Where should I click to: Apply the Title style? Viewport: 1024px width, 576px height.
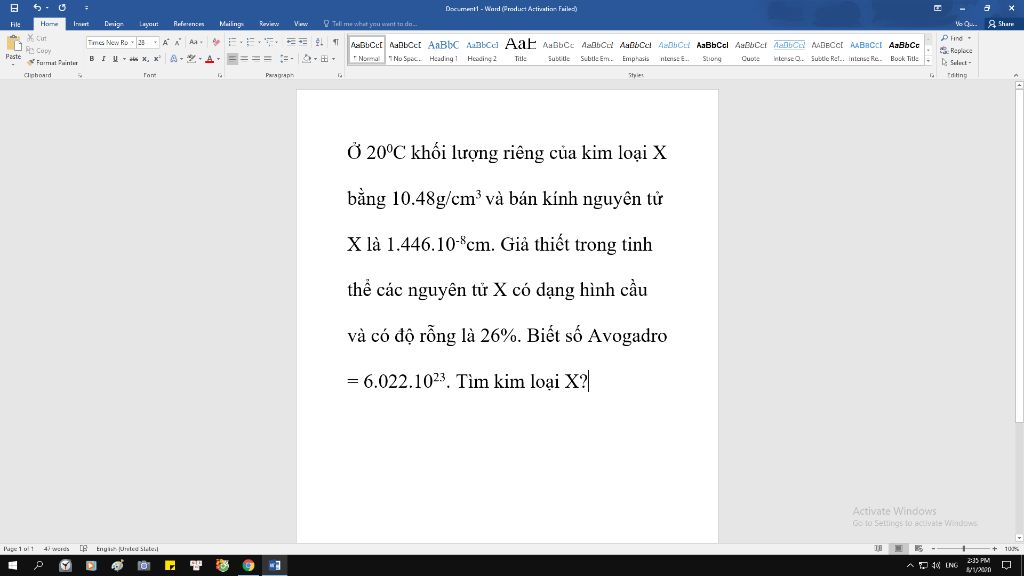coord(520,50)
